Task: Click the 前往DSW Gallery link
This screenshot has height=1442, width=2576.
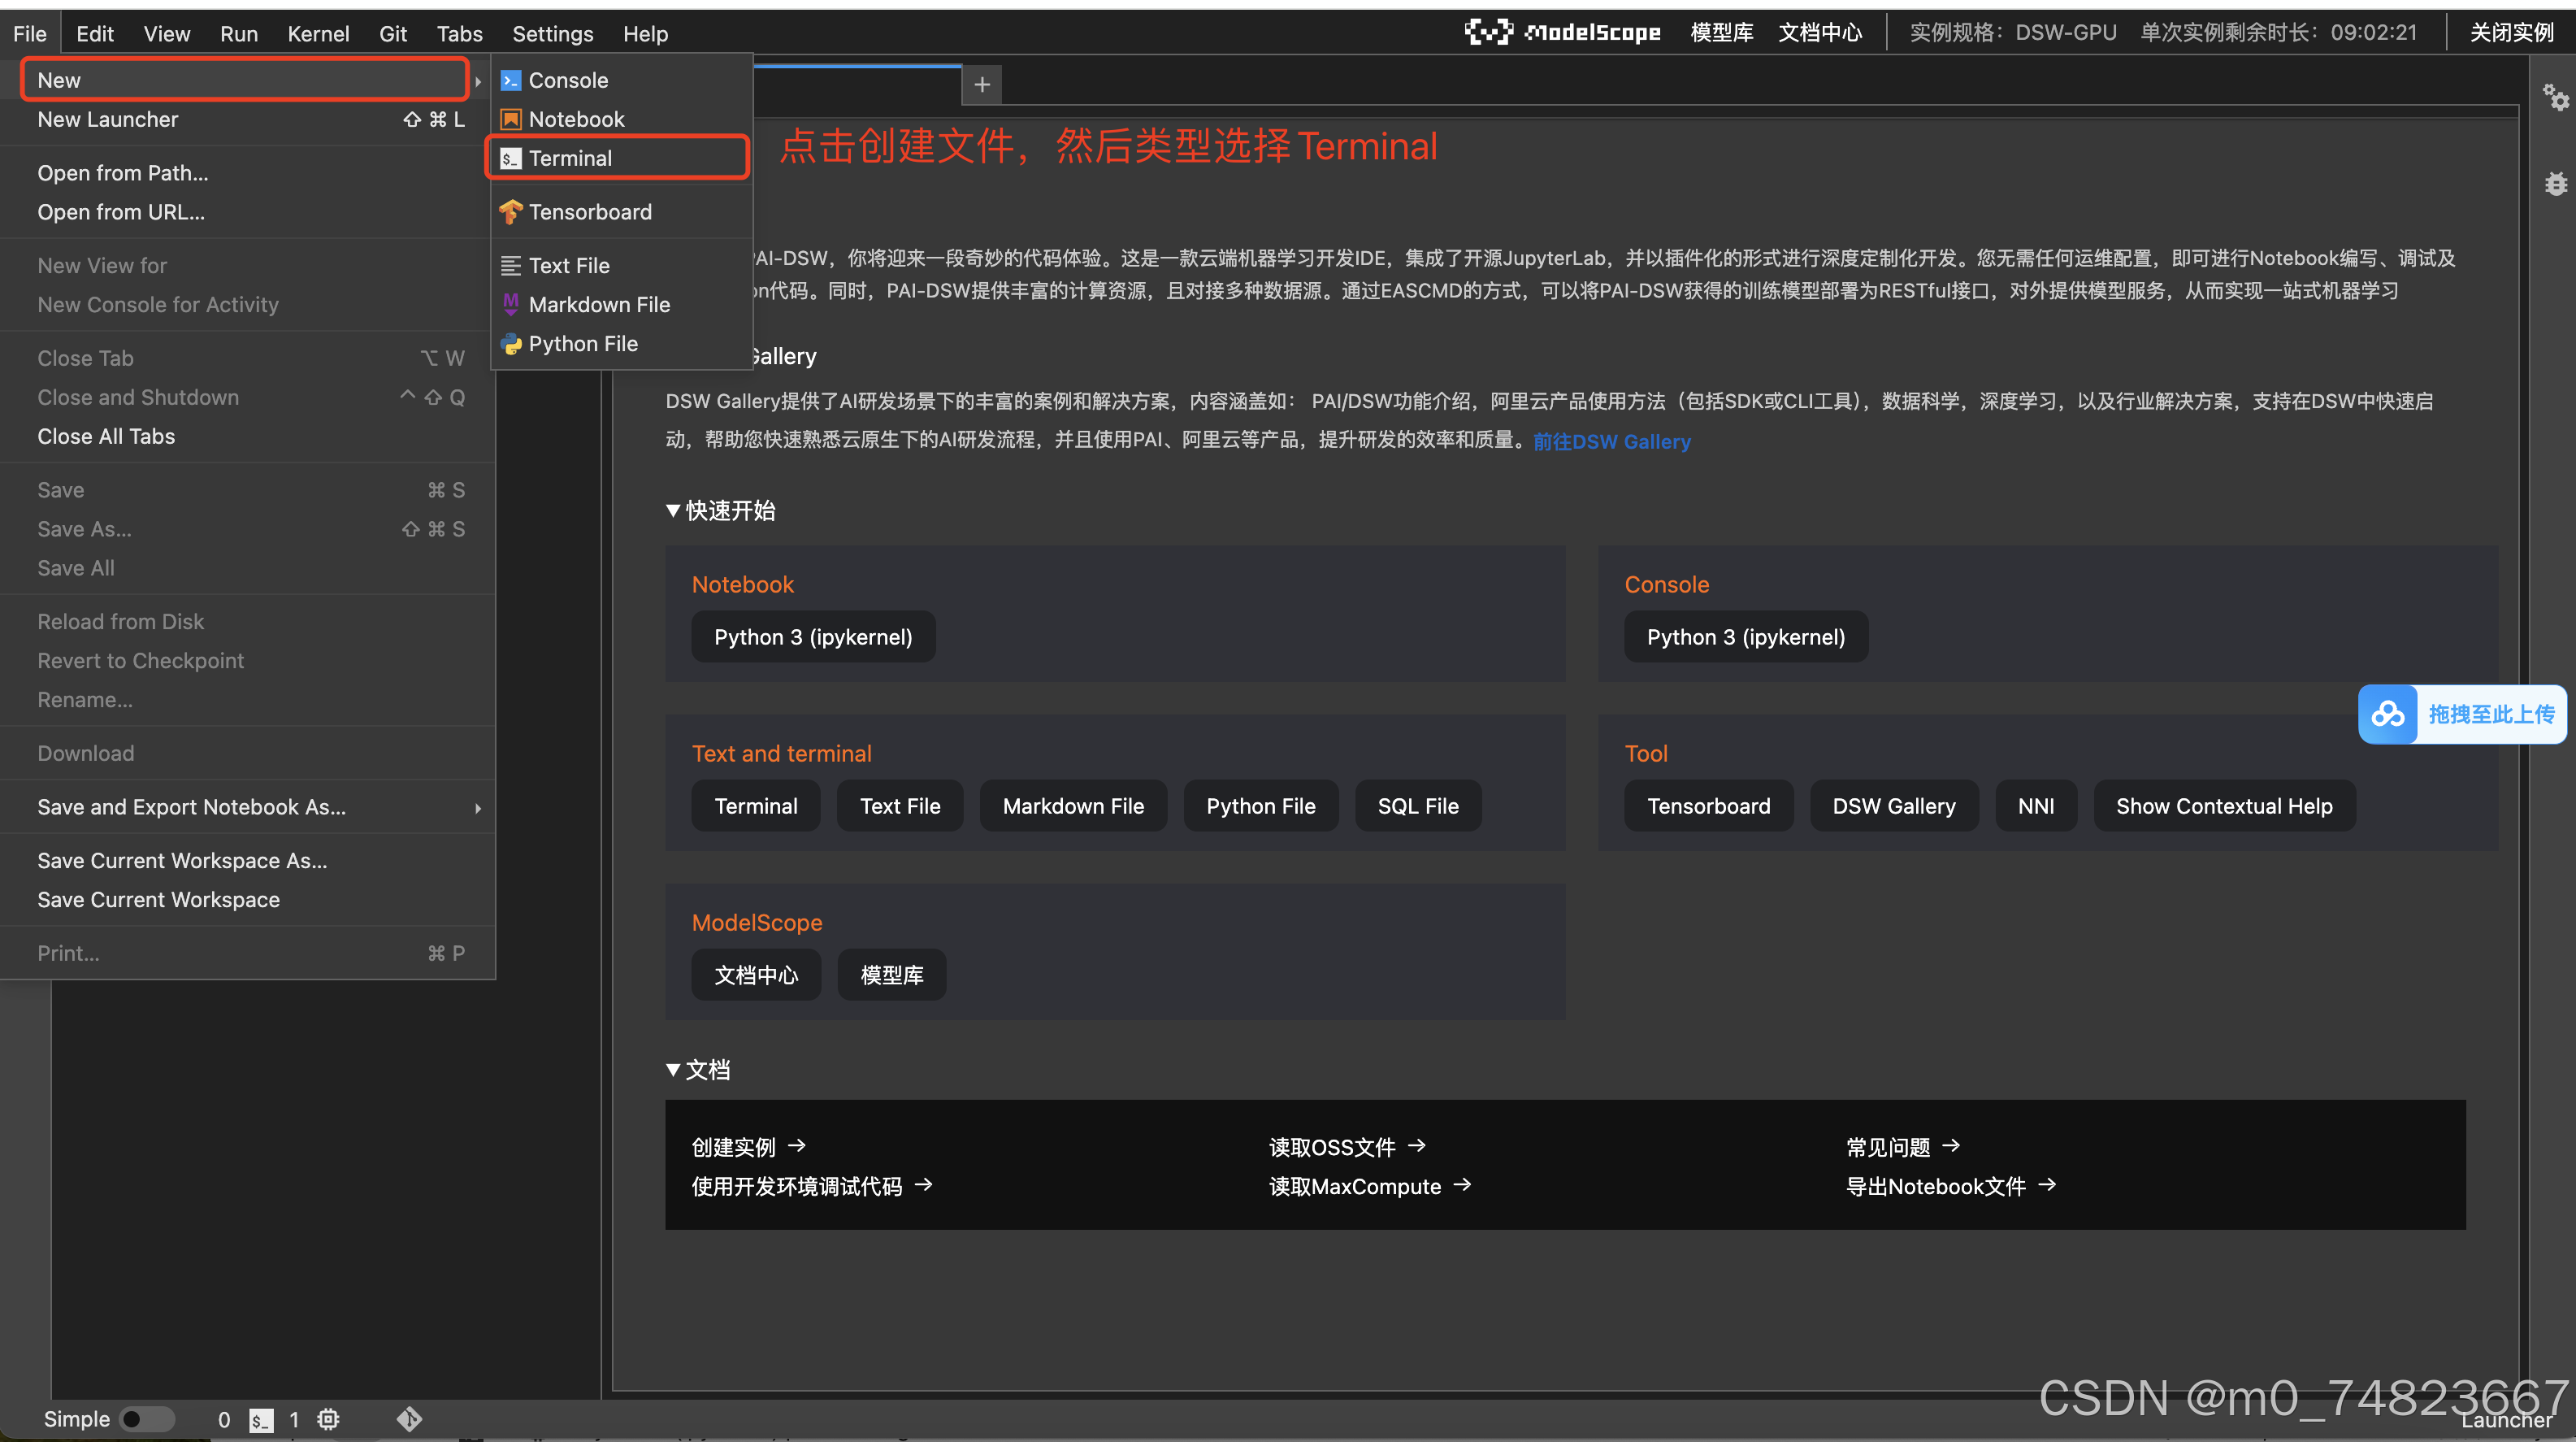Action: 1611,441
